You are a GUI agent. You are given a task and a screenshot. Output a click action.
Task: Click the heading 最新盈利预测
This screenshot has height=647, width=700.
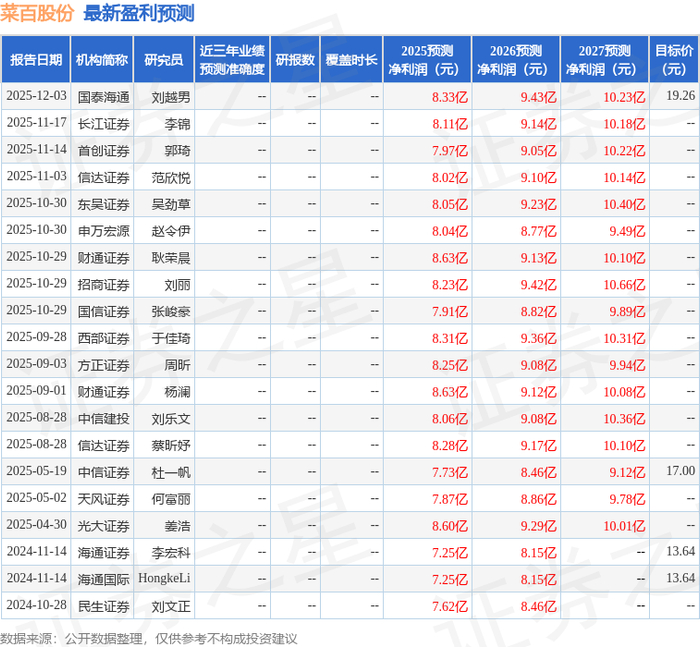[139, 13]
